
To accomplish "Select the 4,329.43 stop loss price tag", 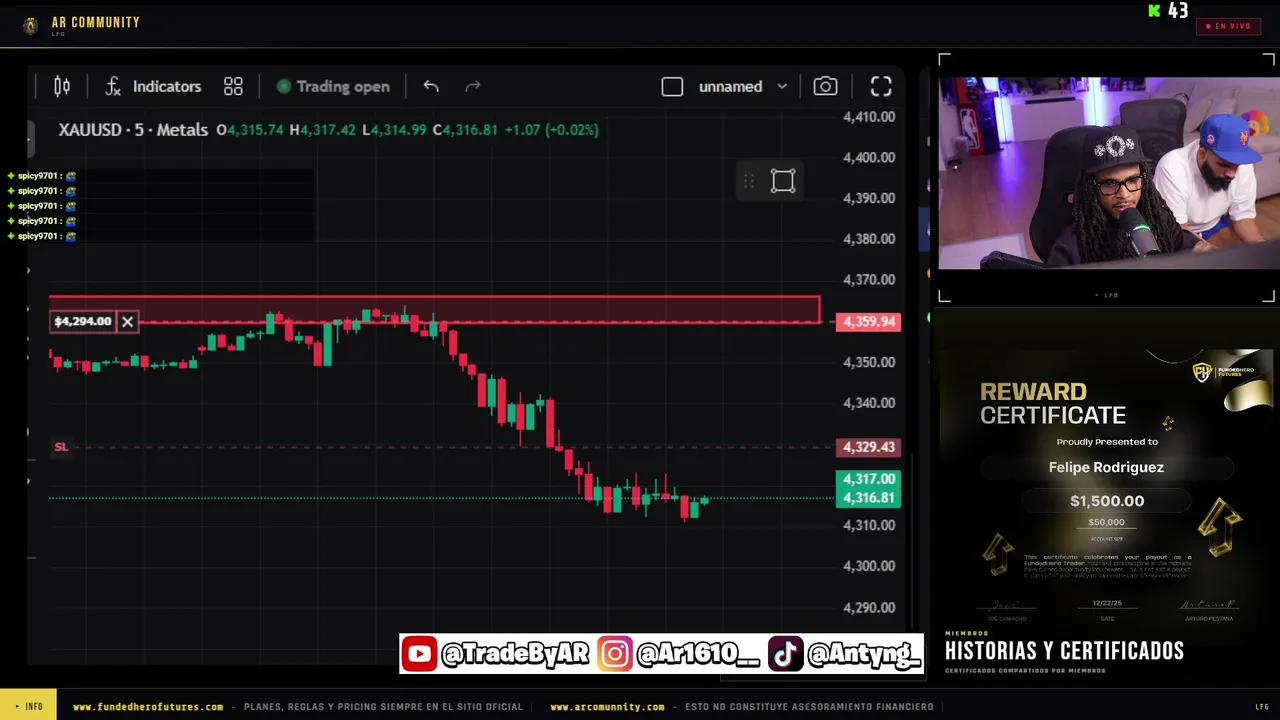I will (x=869, y=447).
